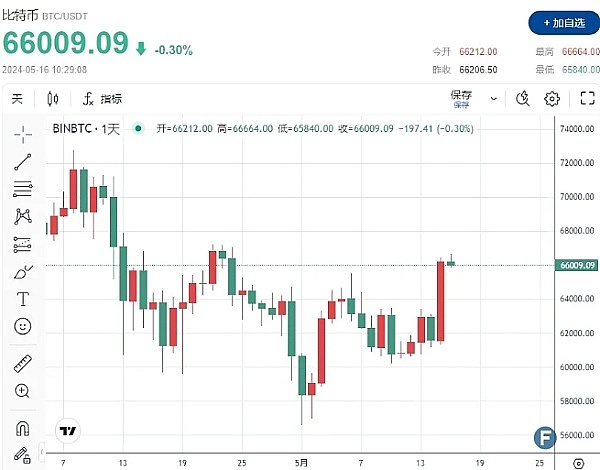Toggle lock all drawings
This screenshot has height=470, width=600.
(x=22, y=455)
